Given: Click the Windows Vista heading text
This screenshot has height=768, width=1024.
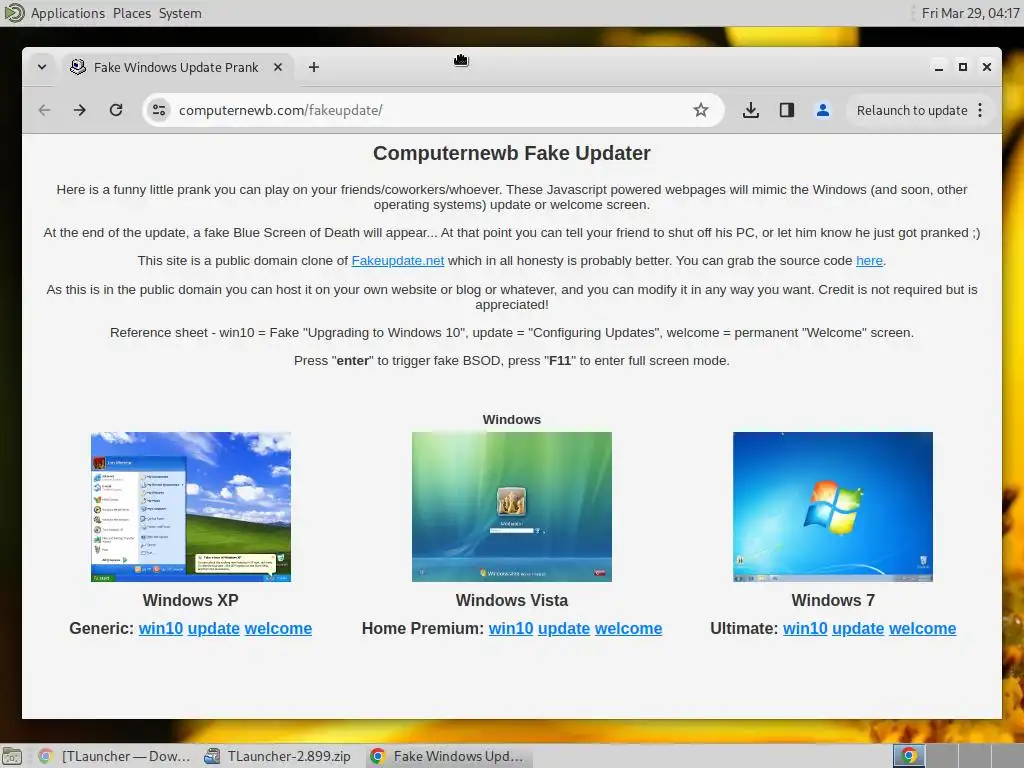Looking at the screenshot, I should click(512, 600).
